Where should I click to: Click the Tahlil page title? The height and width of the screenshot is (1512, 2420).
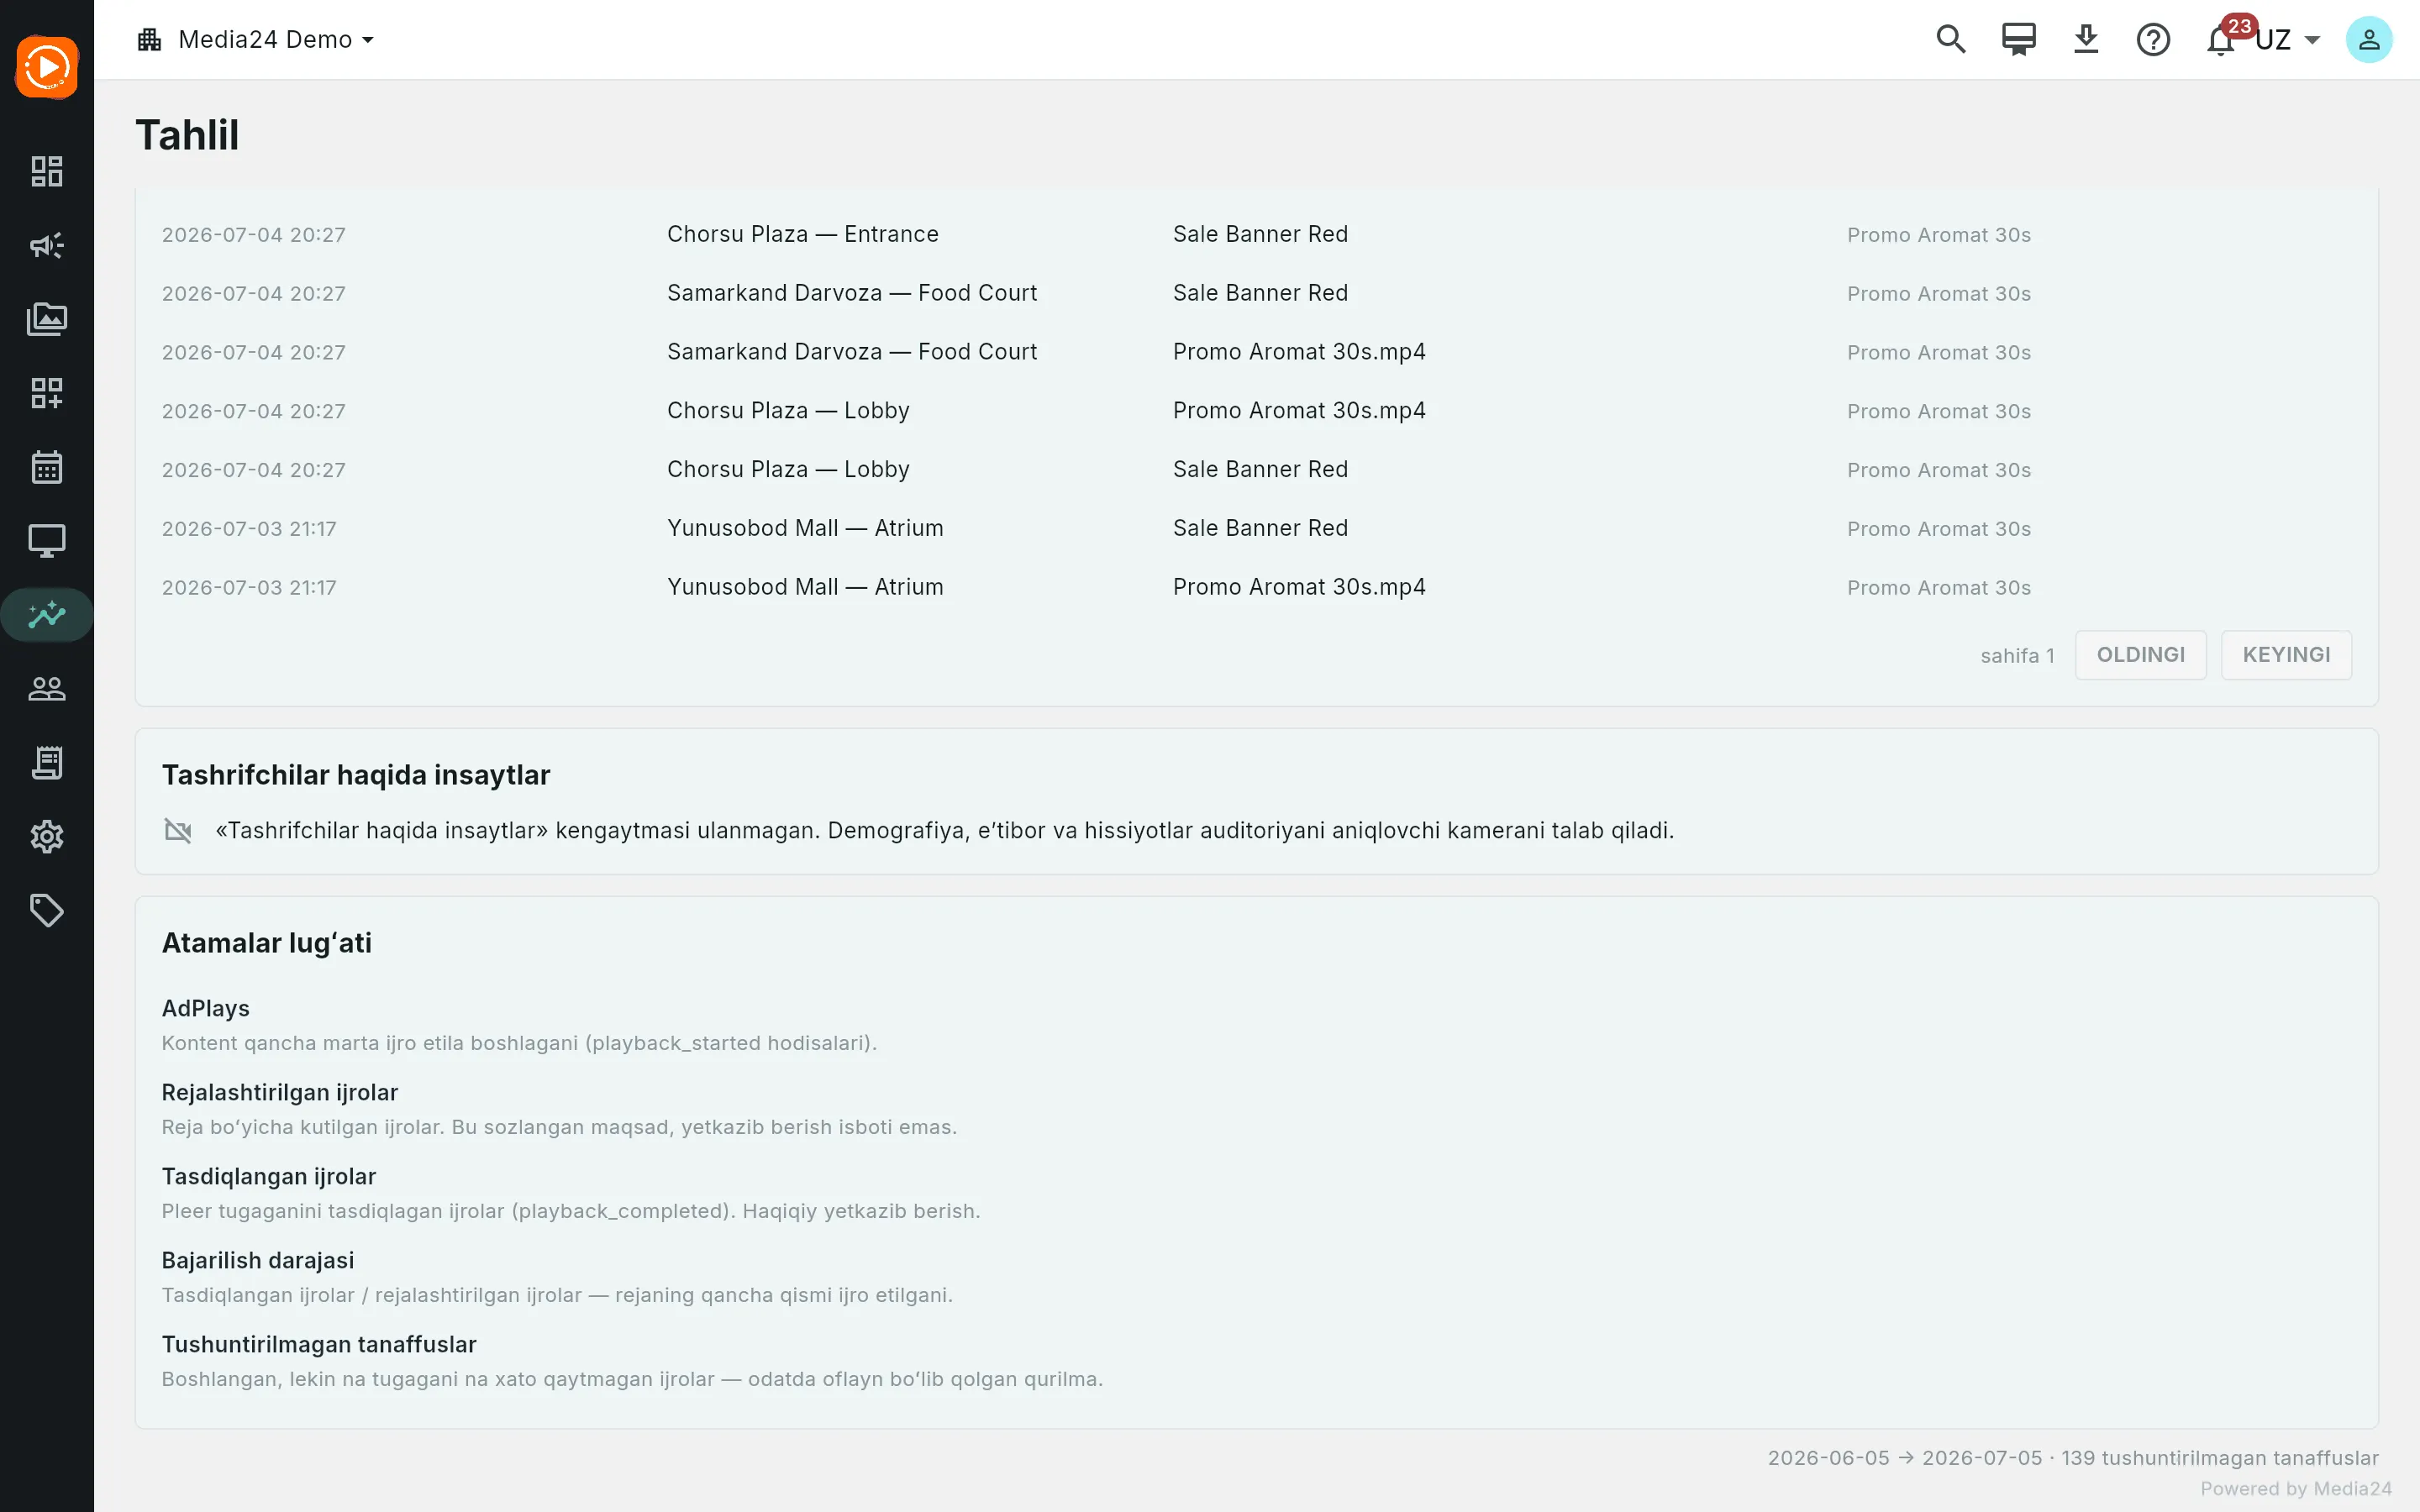[188, 135]
